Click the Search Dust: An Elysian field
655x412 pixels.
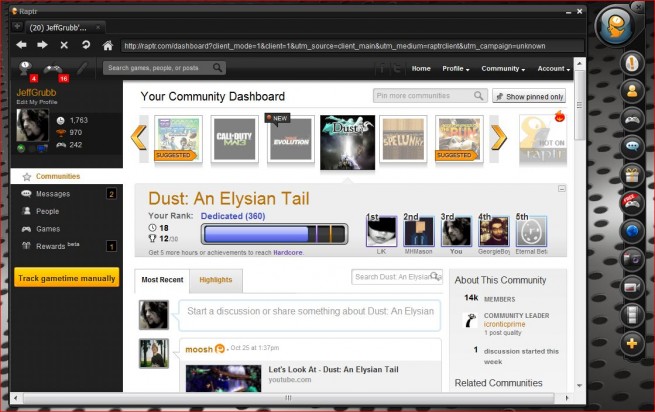(x=397, y=277)
